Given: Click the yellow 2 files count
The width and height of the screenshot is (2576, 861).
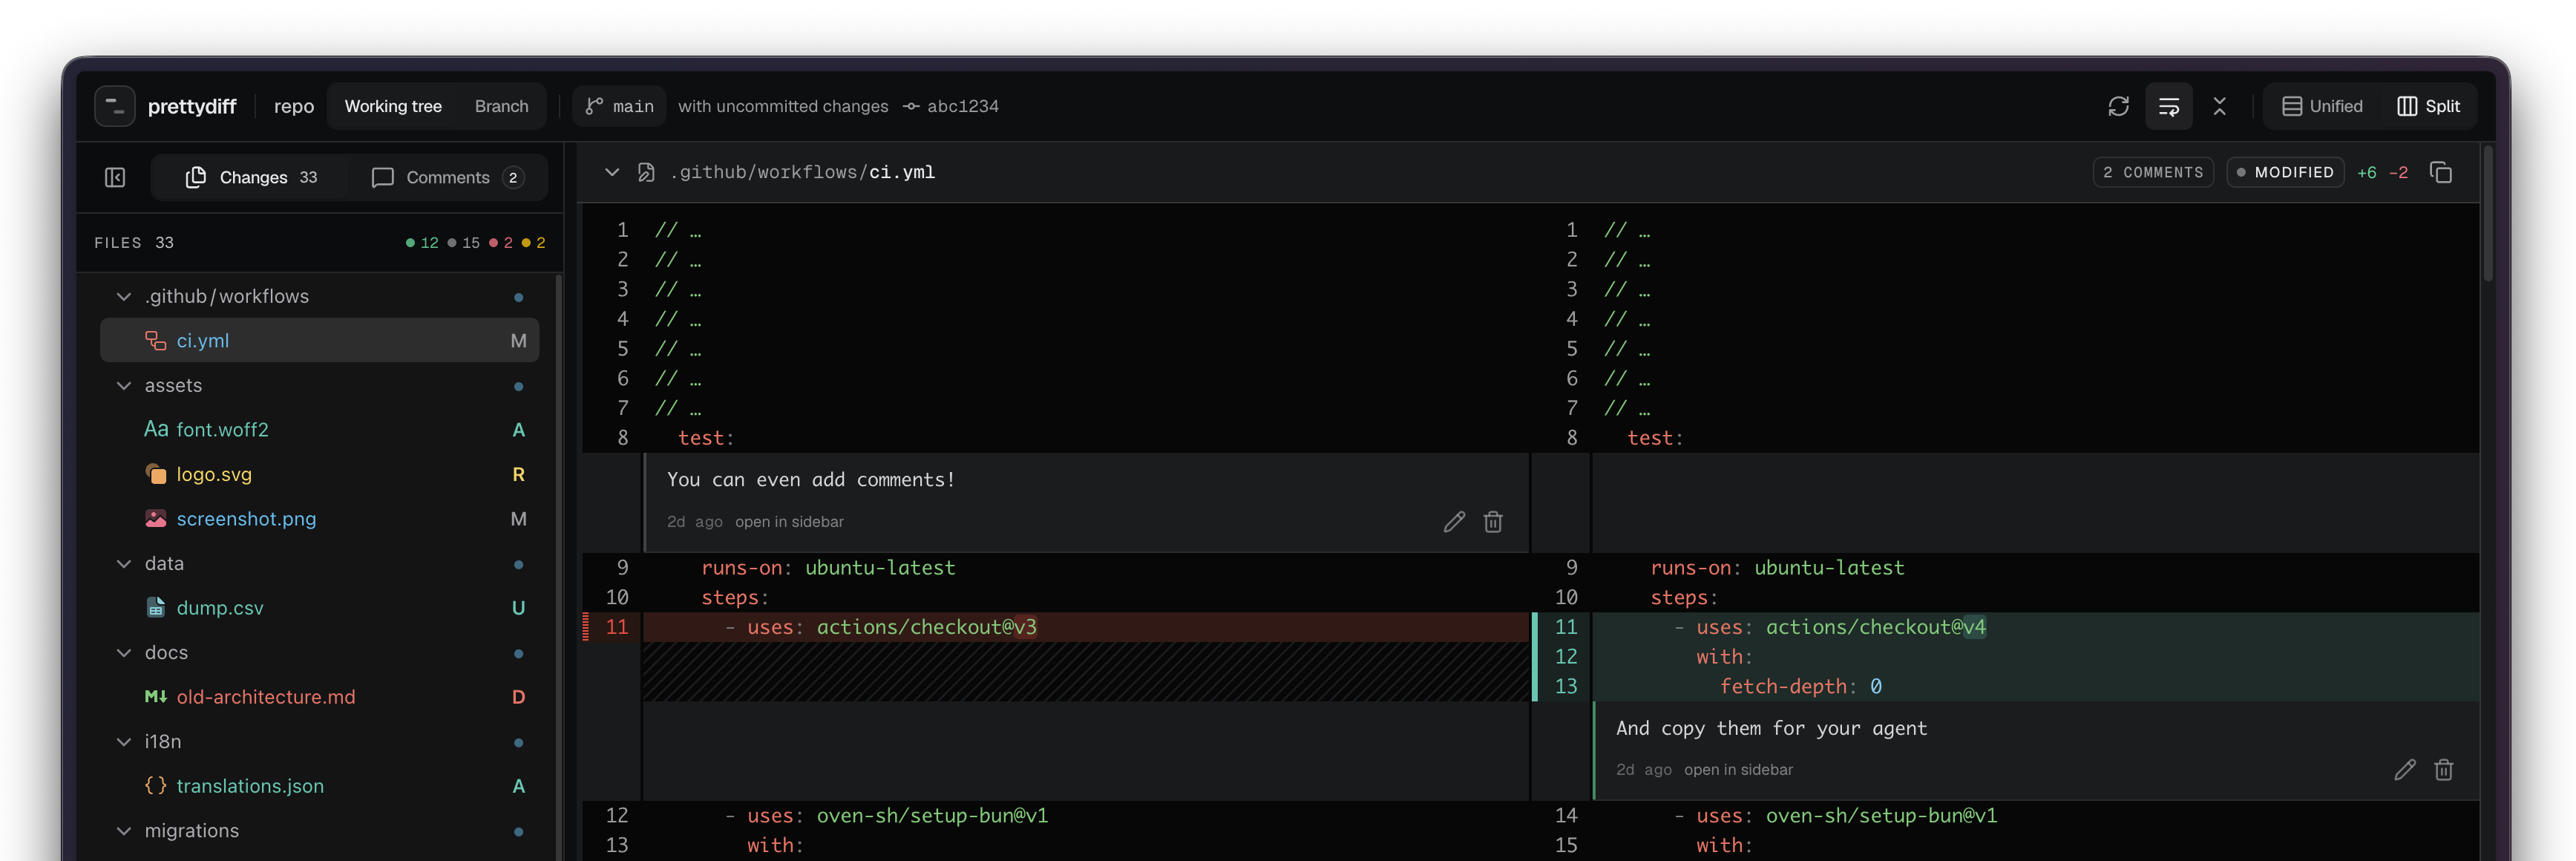Looking at the screenshot, I should pos(534,242).
